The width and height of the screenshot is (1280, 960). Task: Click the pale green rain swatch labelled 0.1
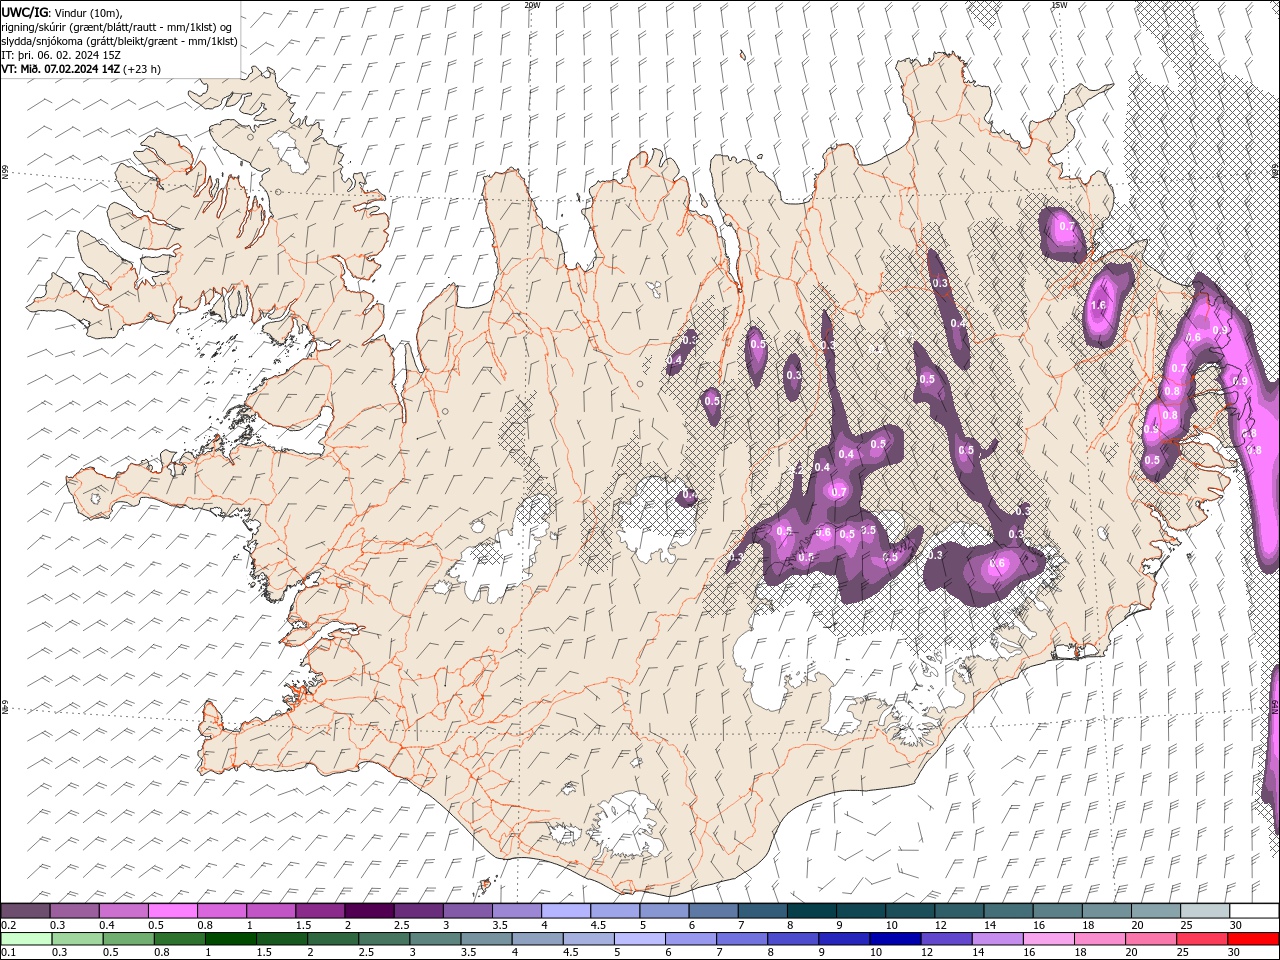28,939
